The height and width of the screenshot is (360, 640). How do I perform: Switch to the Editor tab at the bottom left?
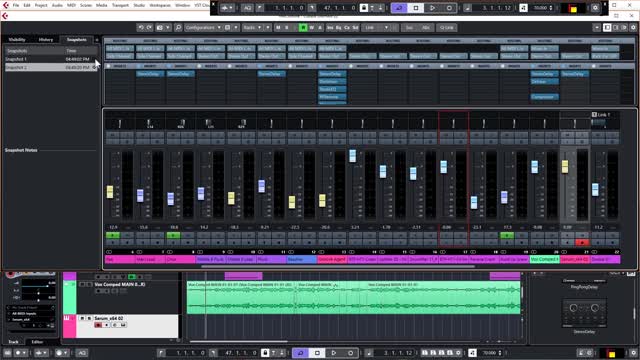click(38, 342)
